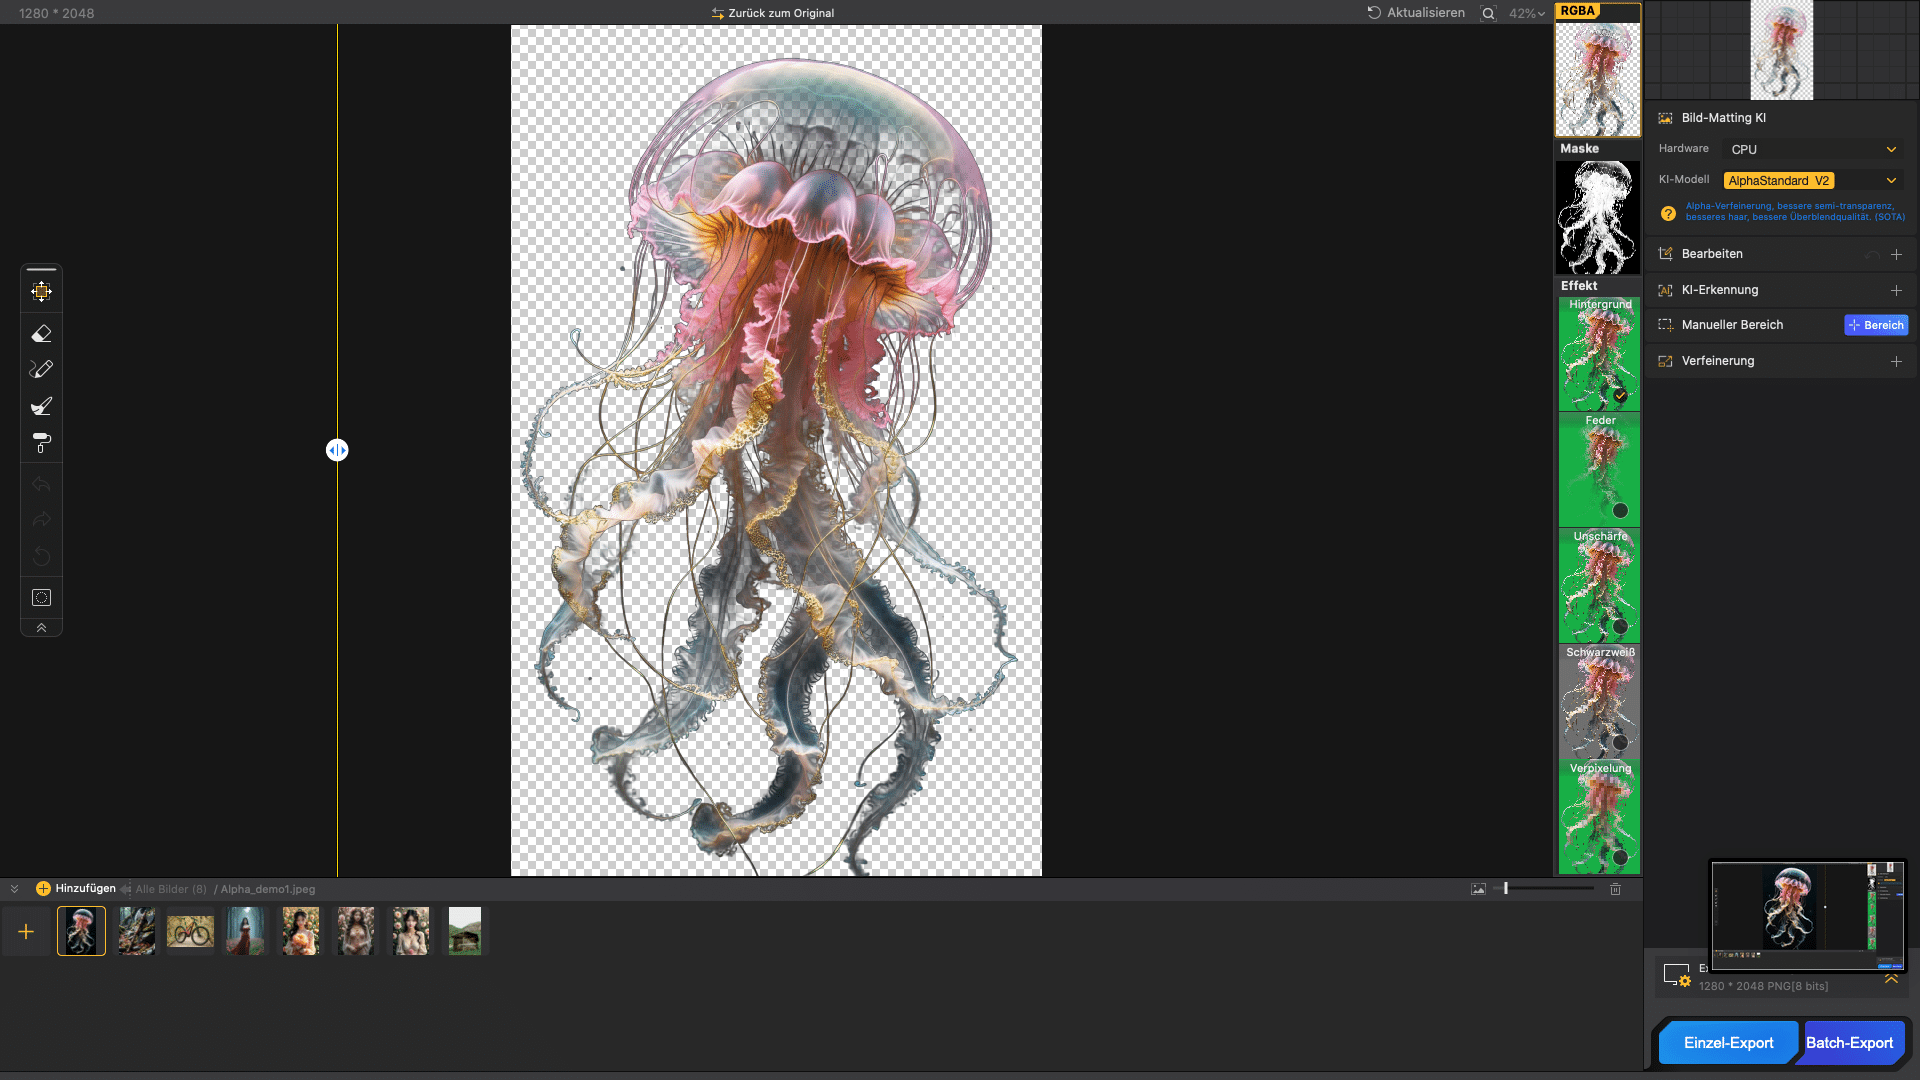Select the paint roller tool

[x=41, y=443]
